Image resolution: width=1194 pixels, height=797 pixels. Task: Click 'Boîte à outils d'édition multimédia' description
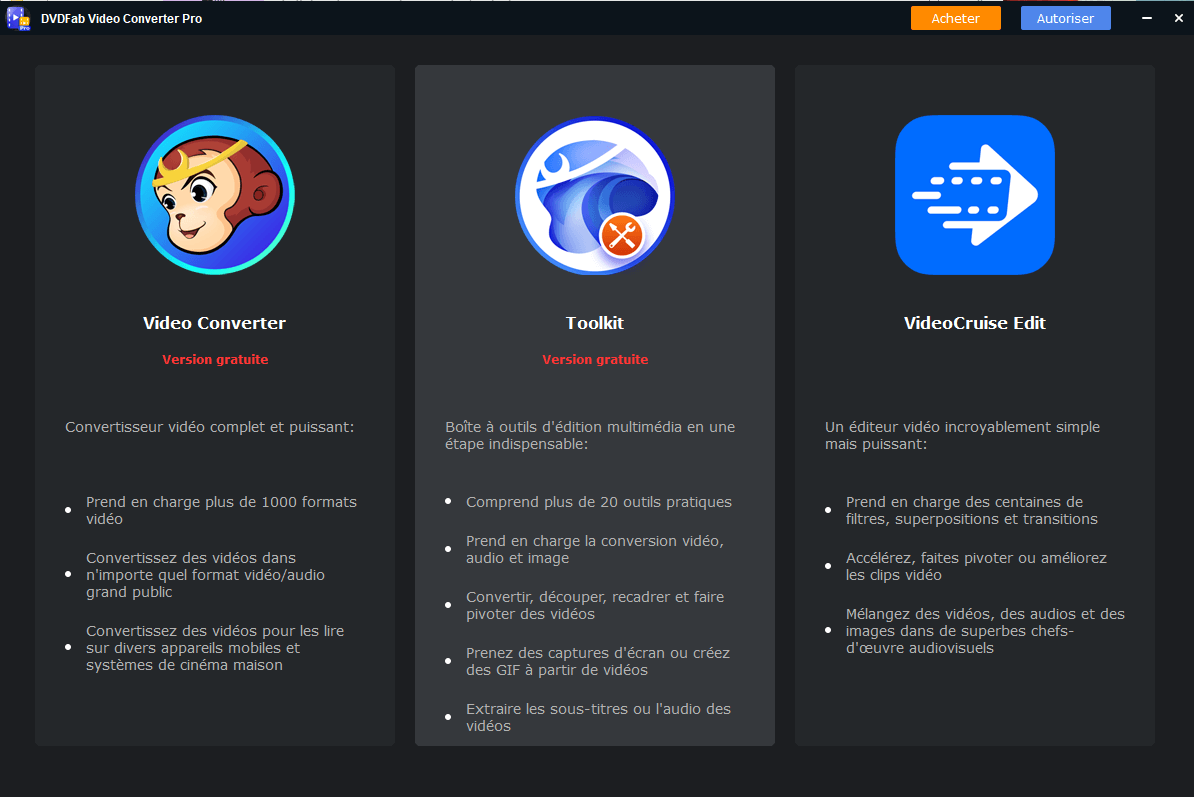click(x=590, y=435)
